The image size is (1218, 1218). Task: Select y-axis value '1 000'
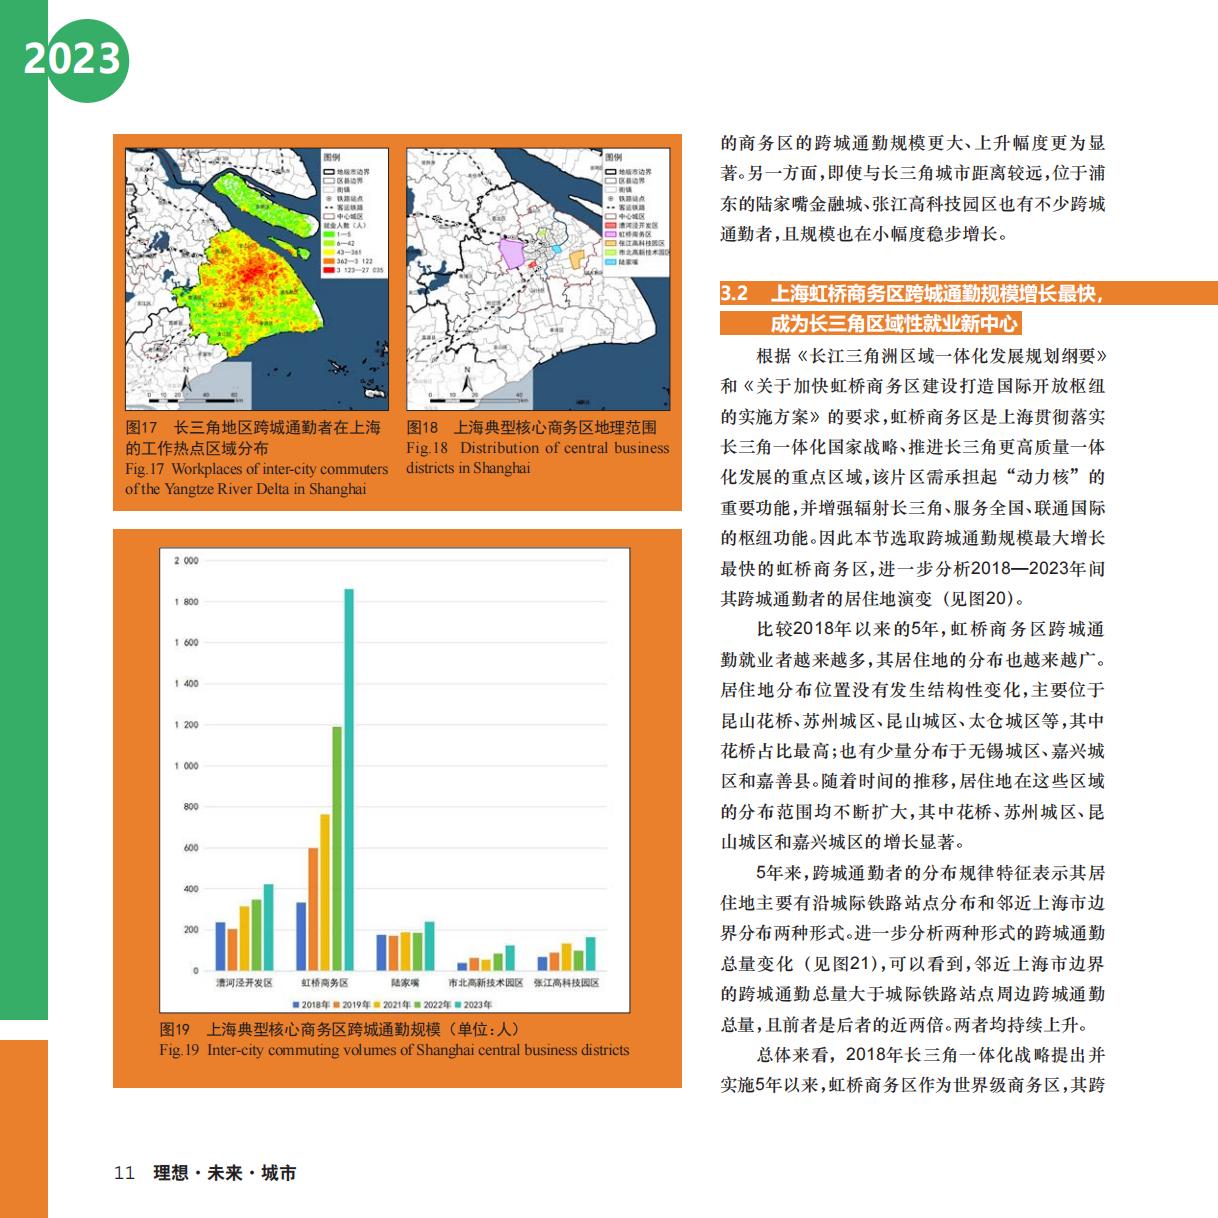(186, 766)
